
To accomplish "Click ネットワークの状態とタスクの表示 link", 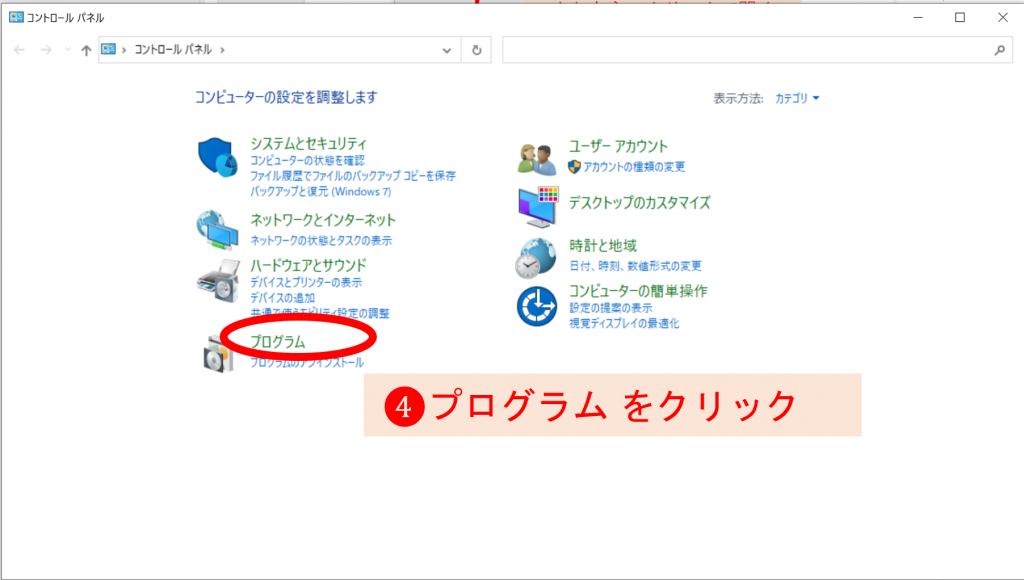I will 321,240.
